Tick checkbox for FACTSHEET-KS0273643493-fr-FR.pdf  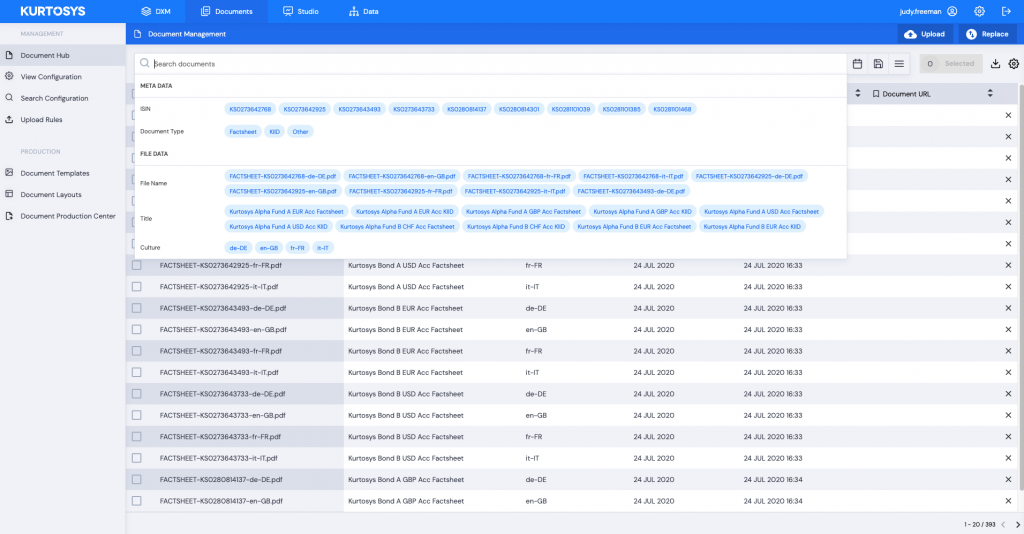pyautogui.click(x=136, y=351)
